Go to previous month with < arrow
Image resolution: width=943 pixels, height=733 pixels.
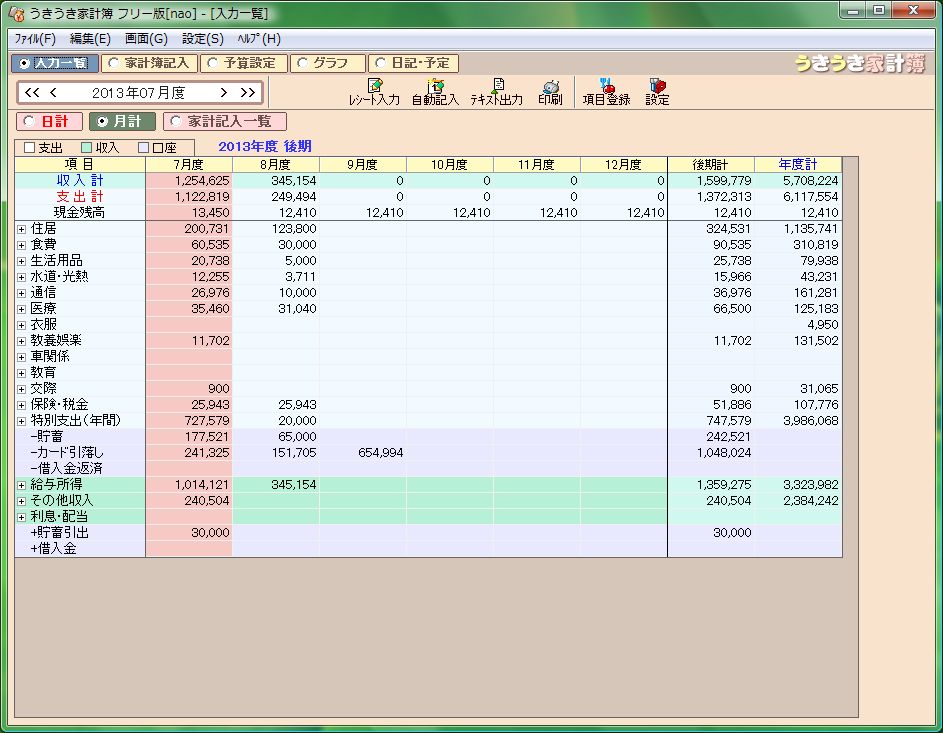[53, 93]
